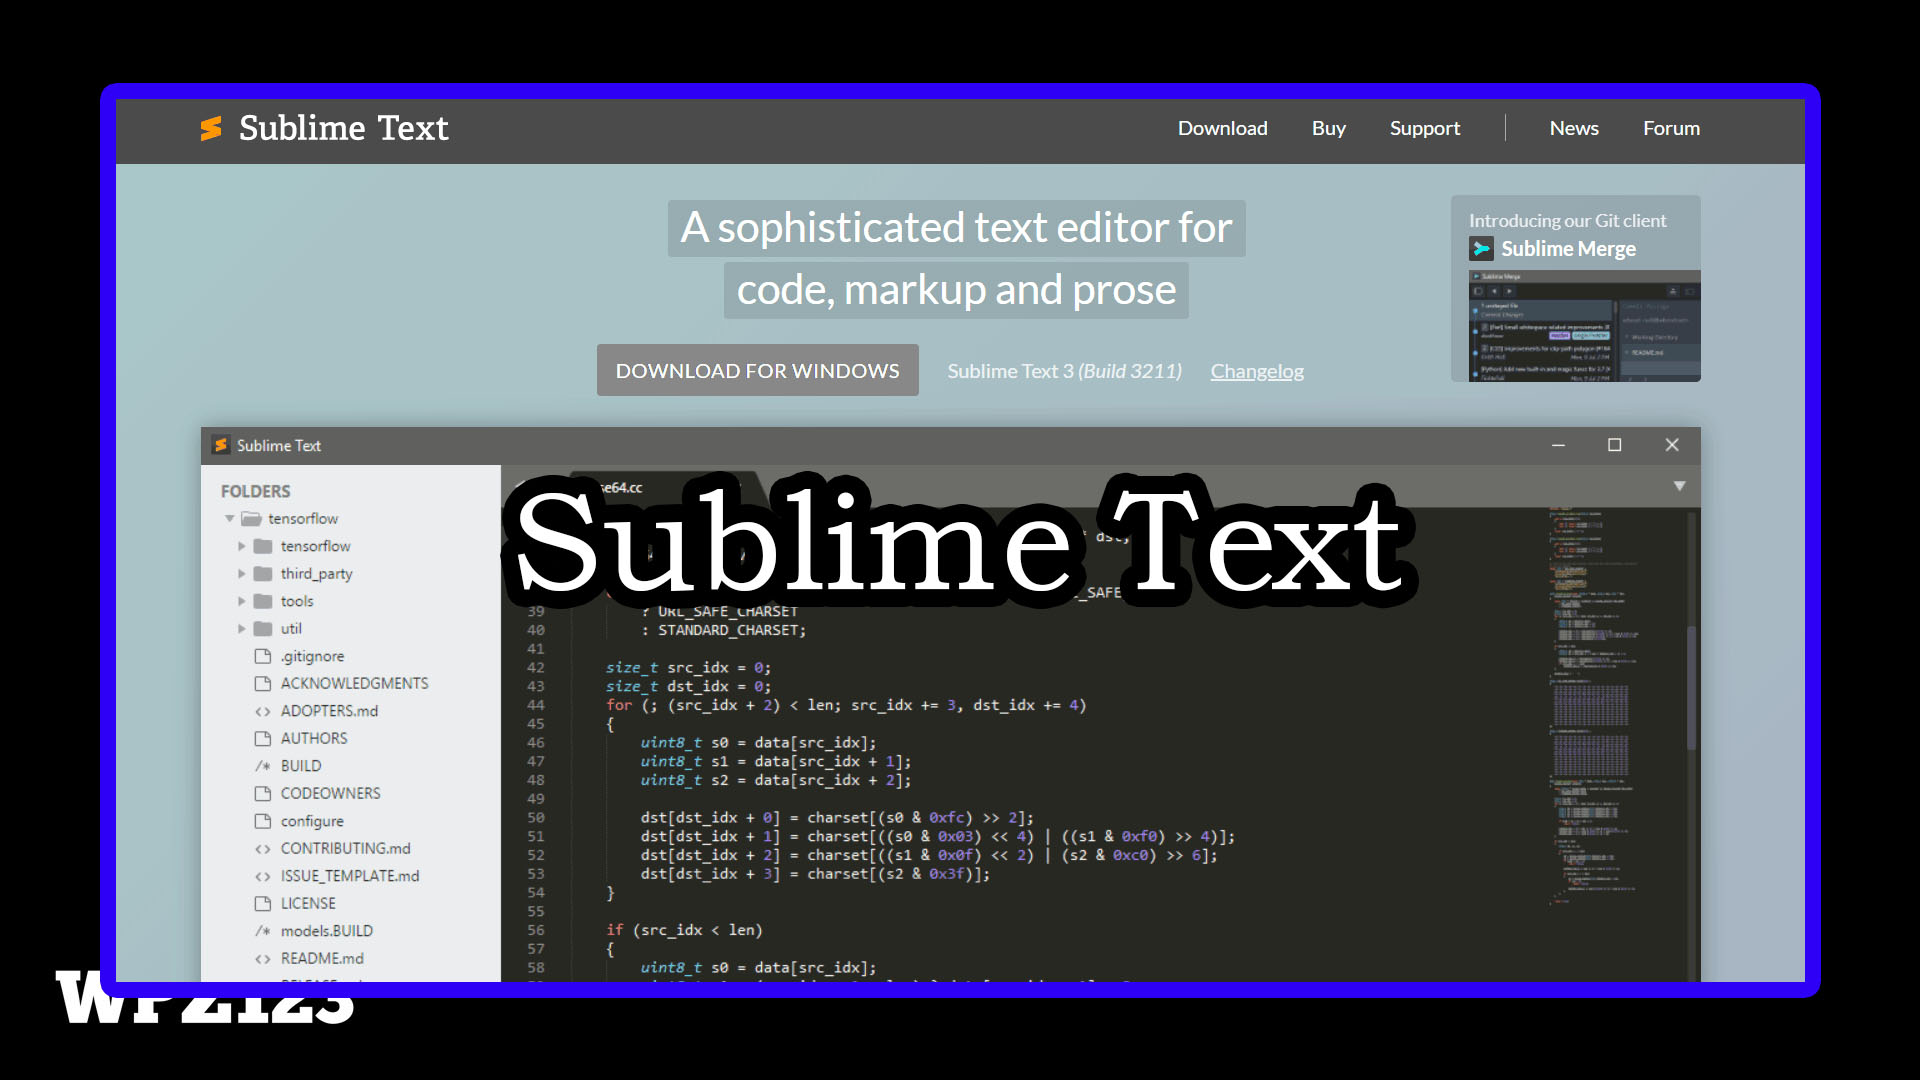Viewport: 1920px width, 1080px height.
Task: Open the tab list dropdown arrow
Action: [x=1679, y=486]
